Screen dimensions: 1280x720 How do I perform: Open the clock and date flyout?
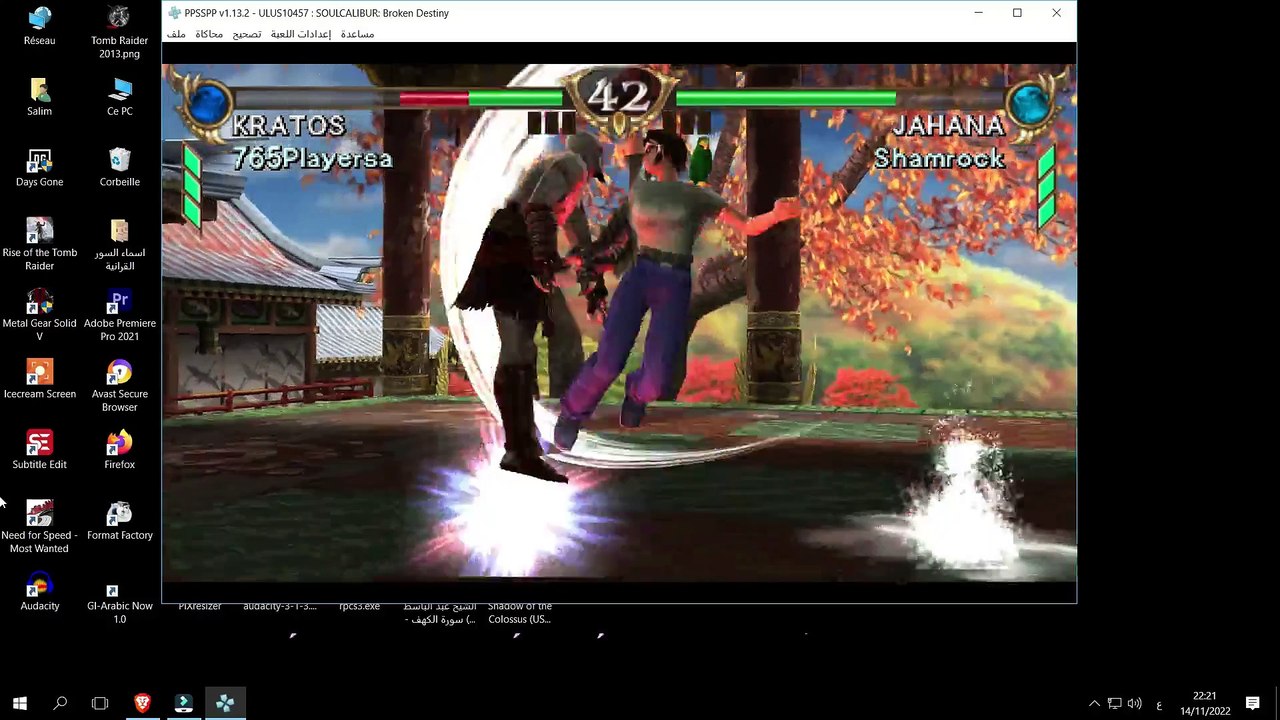click(1204, 704)
